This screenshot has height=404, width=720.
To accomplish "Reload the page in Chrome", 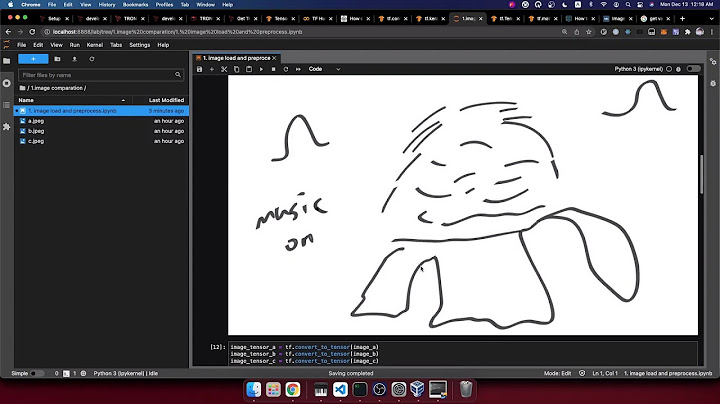I will (32, 32).
